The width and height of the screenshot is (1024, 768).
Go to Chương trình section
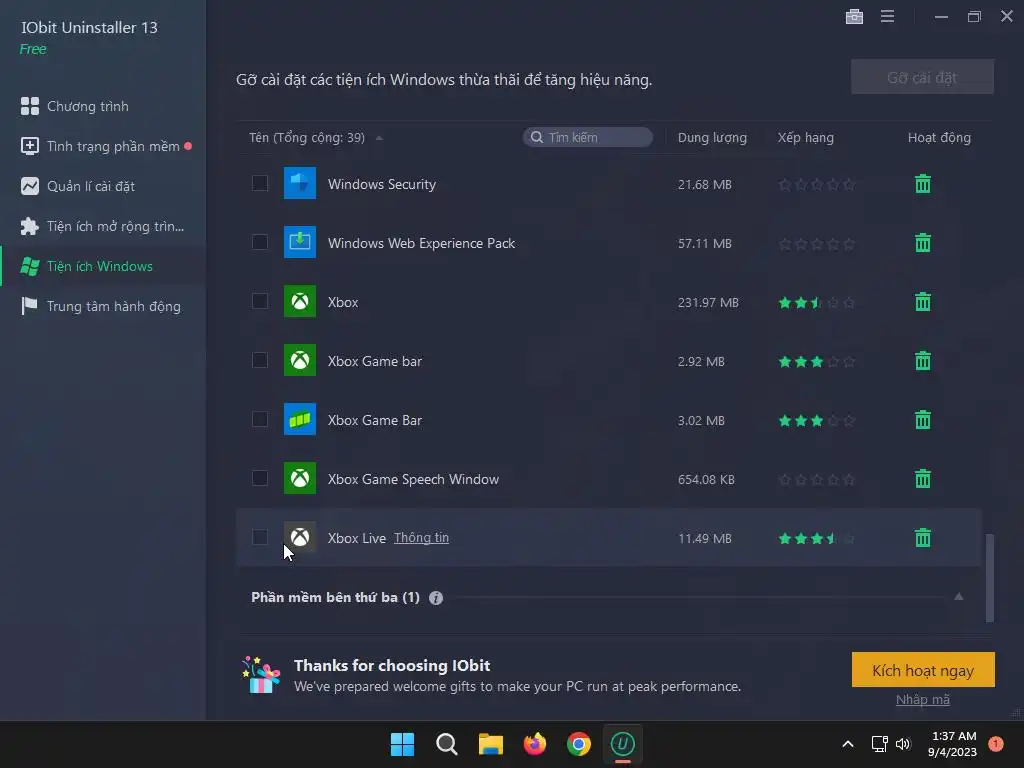pyautogui.click(x=88, y=106)
